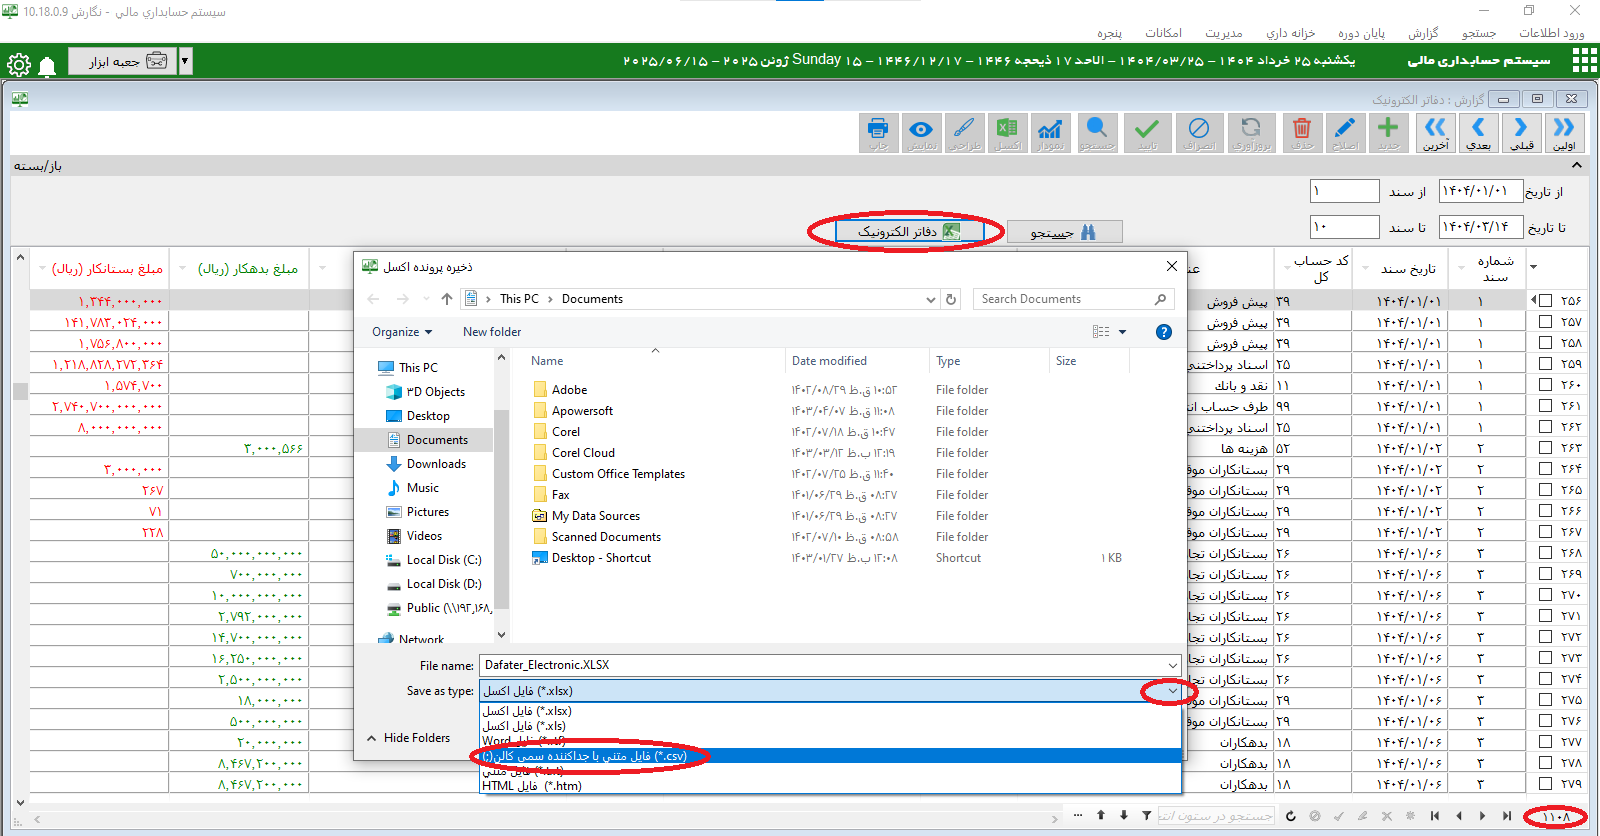Go to first record (اولین) toolbar icon
This screenshot has height=836, width=1600.
pyautogui.click(x=1564, y=133)
